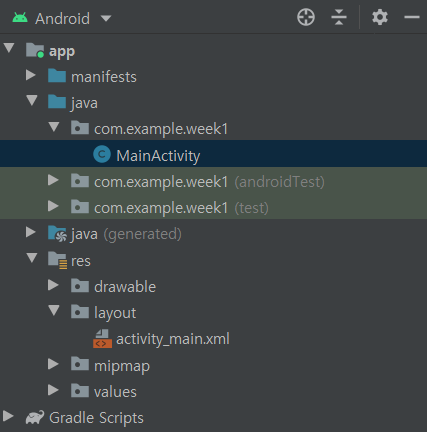This screenshot has height=432, width=427.
Task: Click the Collapse All icon
Action: 339,17
